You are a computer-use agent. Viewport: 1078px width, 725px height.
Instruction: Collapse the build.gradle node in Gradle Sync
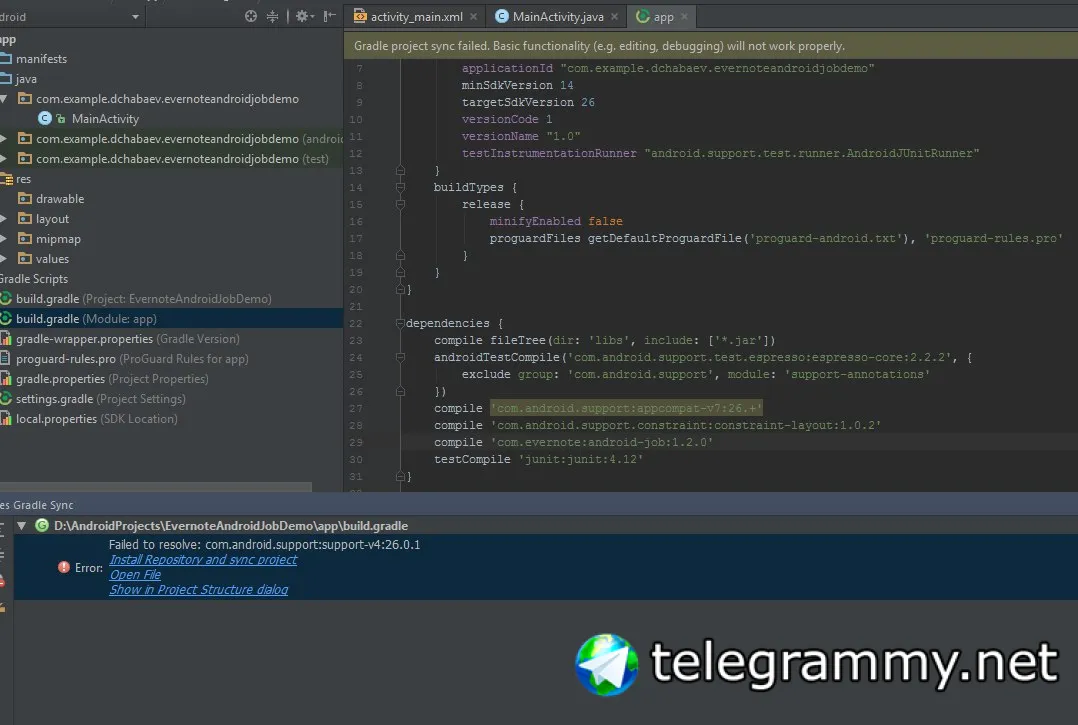(21, 526)
